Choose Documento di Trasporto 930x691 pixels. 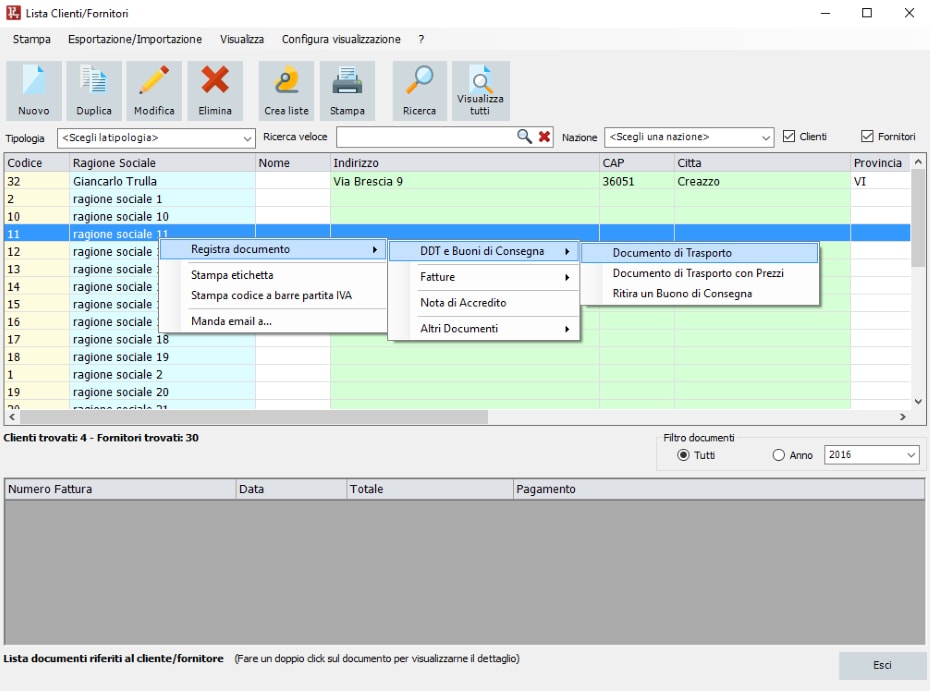tap(700, 253)
